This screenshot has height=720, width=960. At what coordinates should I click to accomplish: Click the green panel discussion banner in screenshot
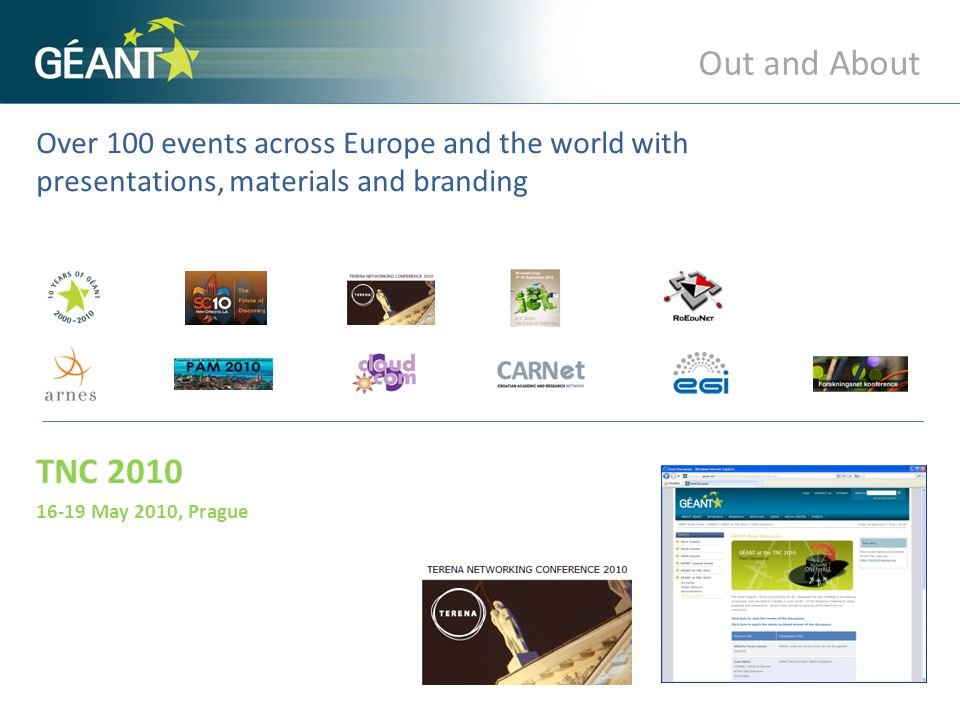click(792, 565)
